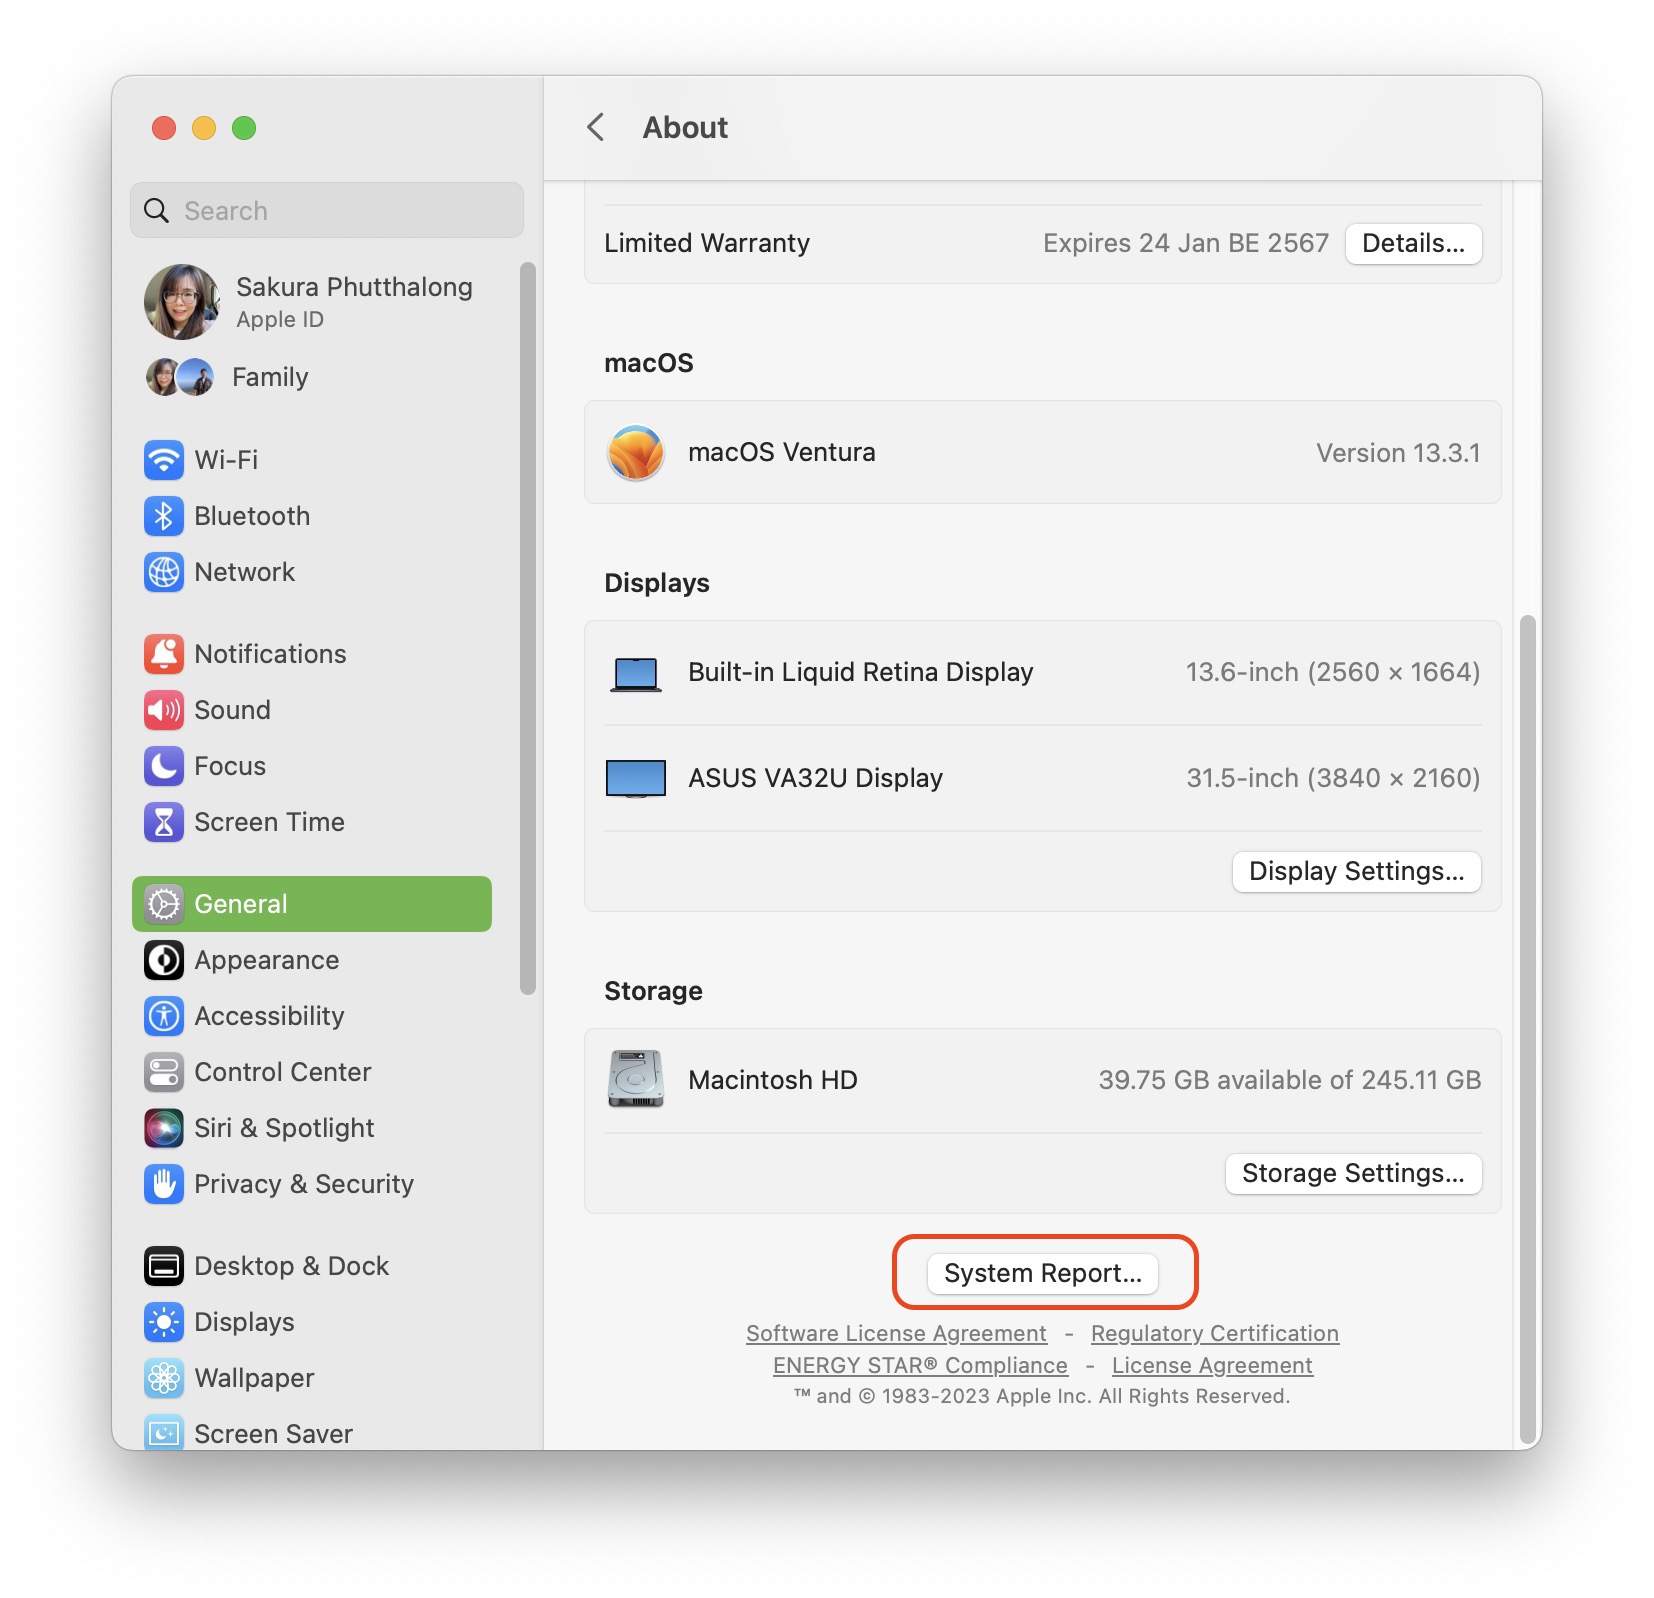This screenshot has width=1654, height=1598.
Task: Click the Sound speaker icon
Action: click(163, 710)
